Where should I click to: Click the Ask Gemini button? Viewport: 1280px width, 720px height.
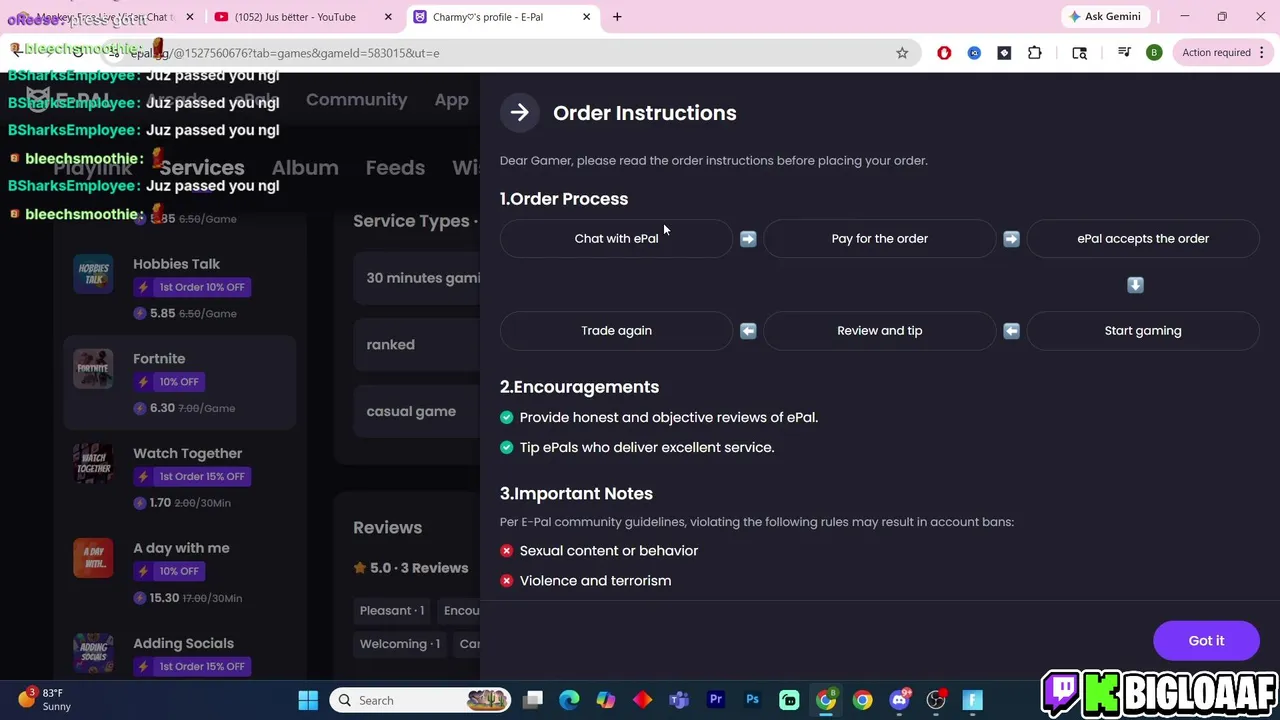1104,17
